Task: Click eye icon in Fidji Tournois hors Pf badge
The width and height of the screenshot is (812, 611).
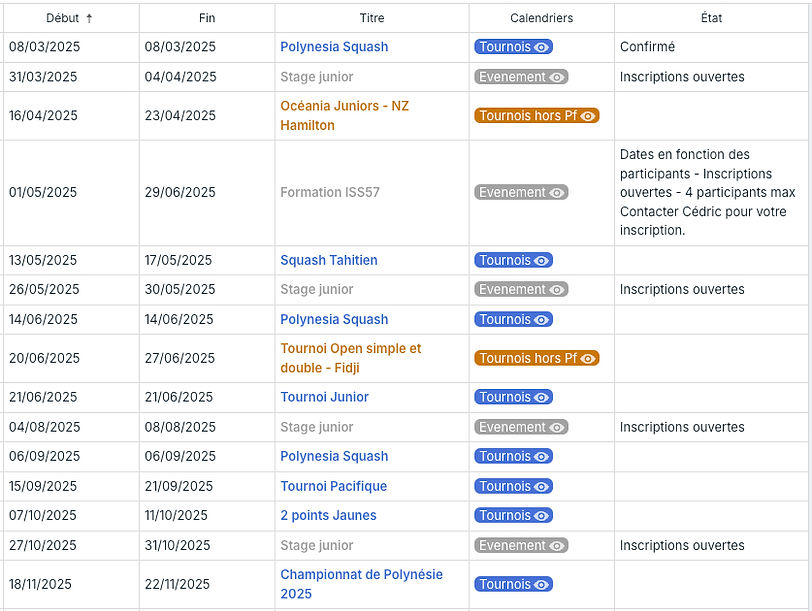Action: (x=588, y=358)
